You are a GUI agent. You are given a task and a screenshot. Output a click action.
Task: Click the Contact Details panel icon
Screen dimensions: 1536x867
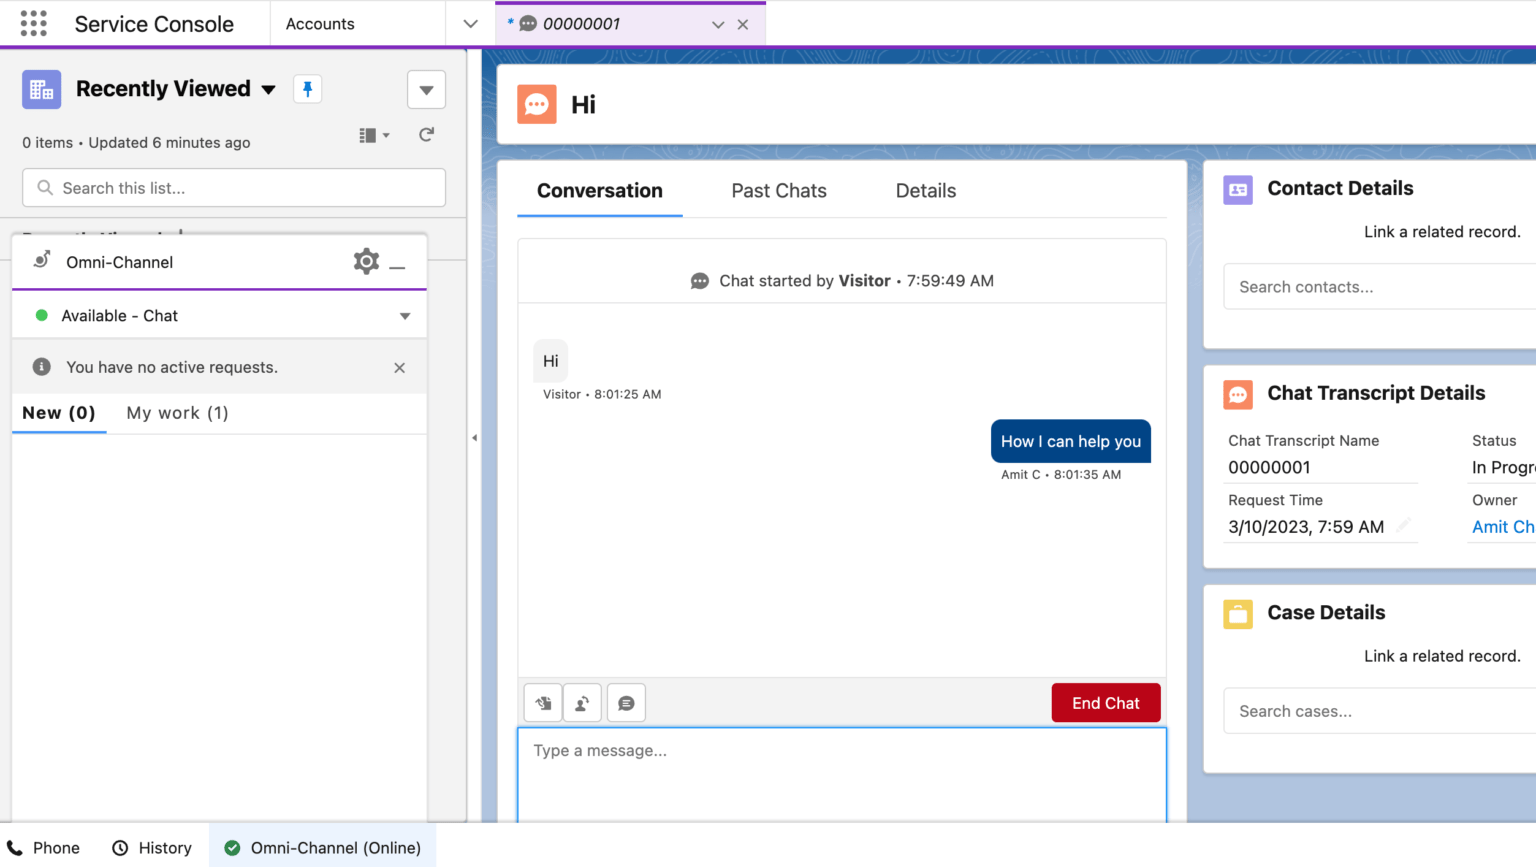point(1237,189)
